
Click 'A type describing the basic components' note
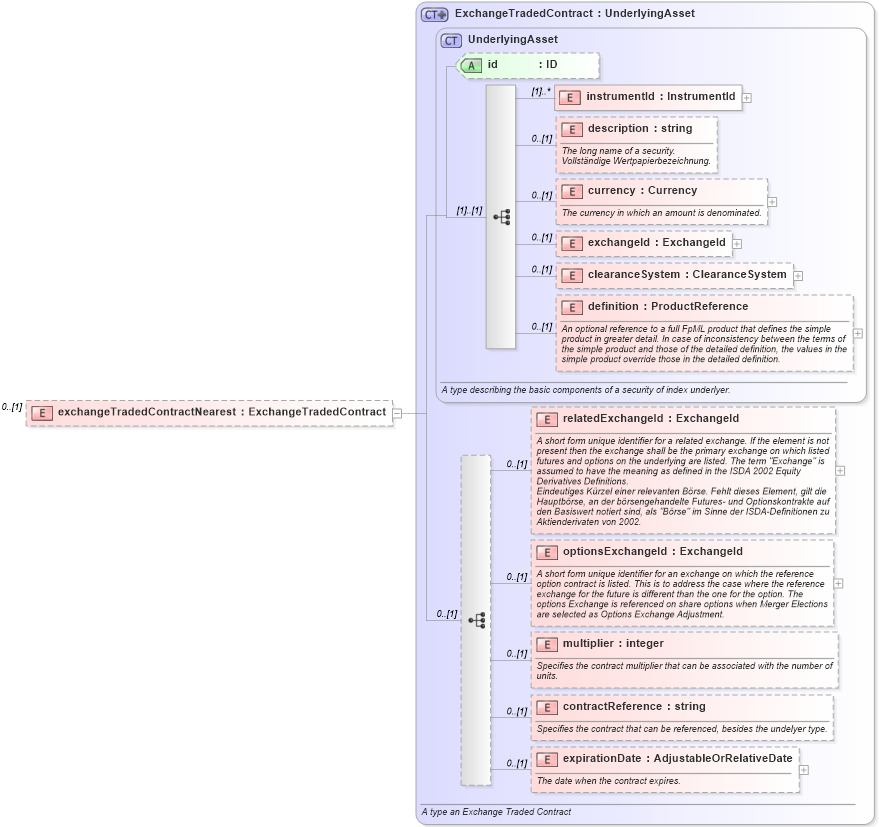(x=586, y=390)
